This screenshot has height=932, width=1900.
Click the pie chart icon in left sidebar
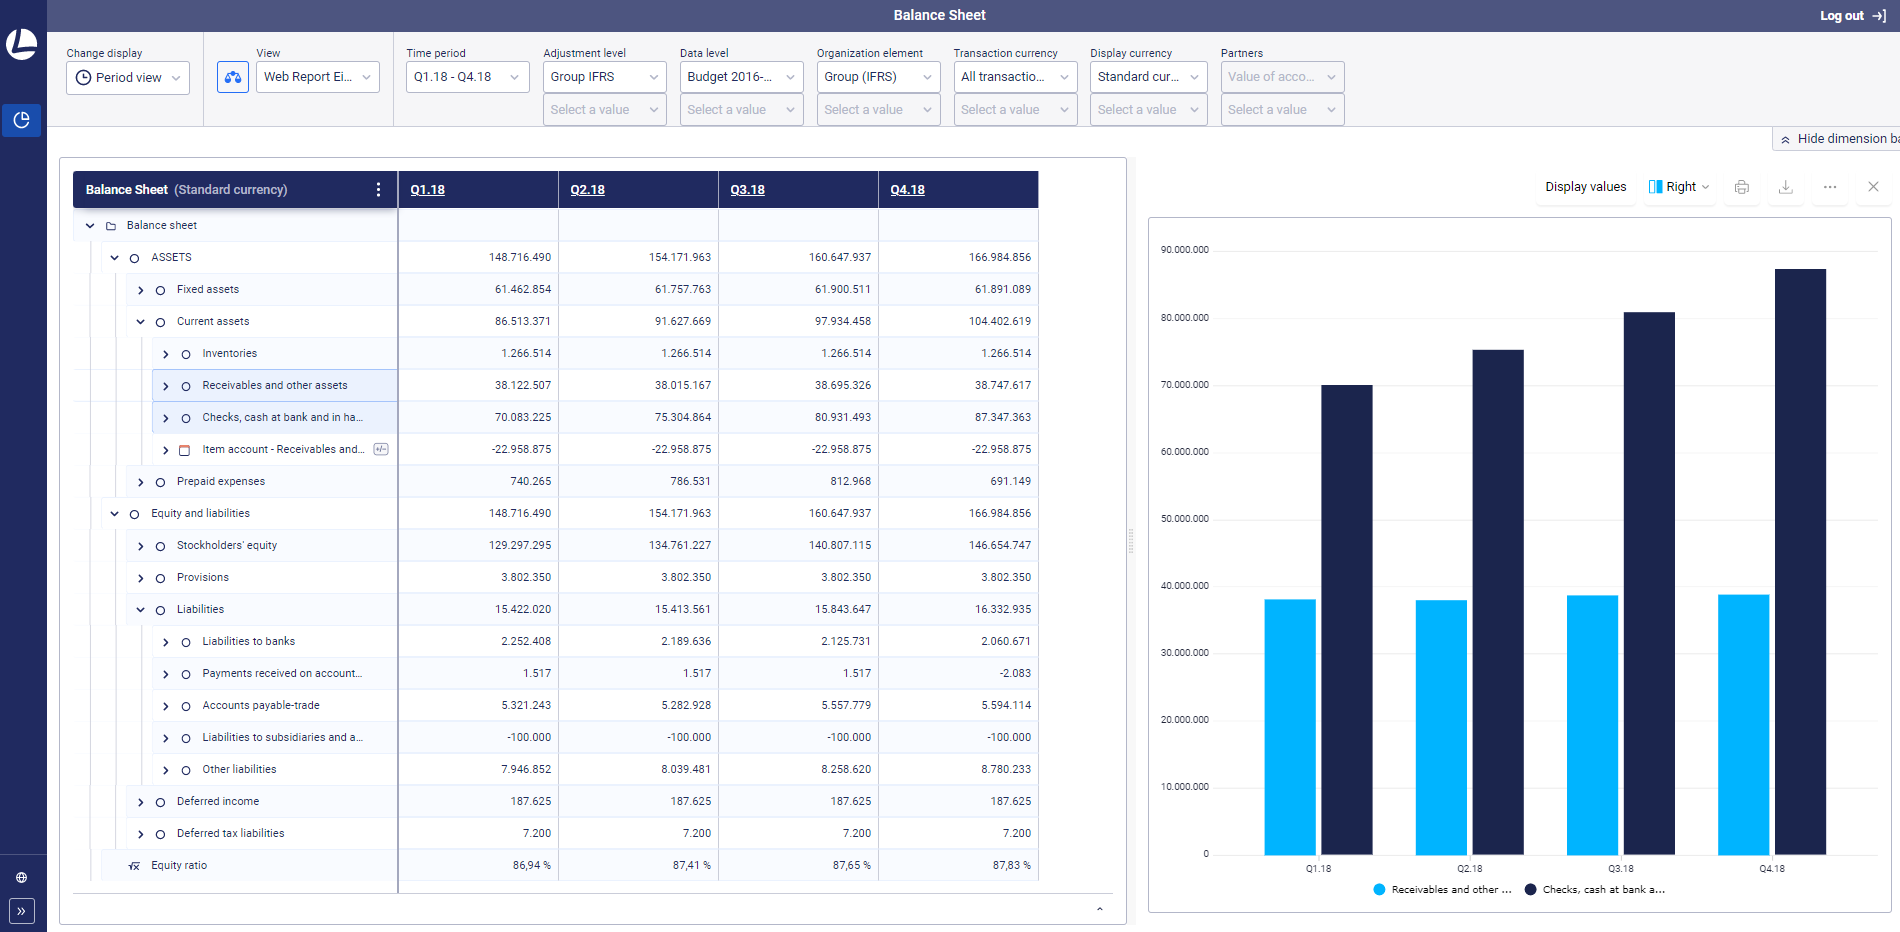point(21,120)
